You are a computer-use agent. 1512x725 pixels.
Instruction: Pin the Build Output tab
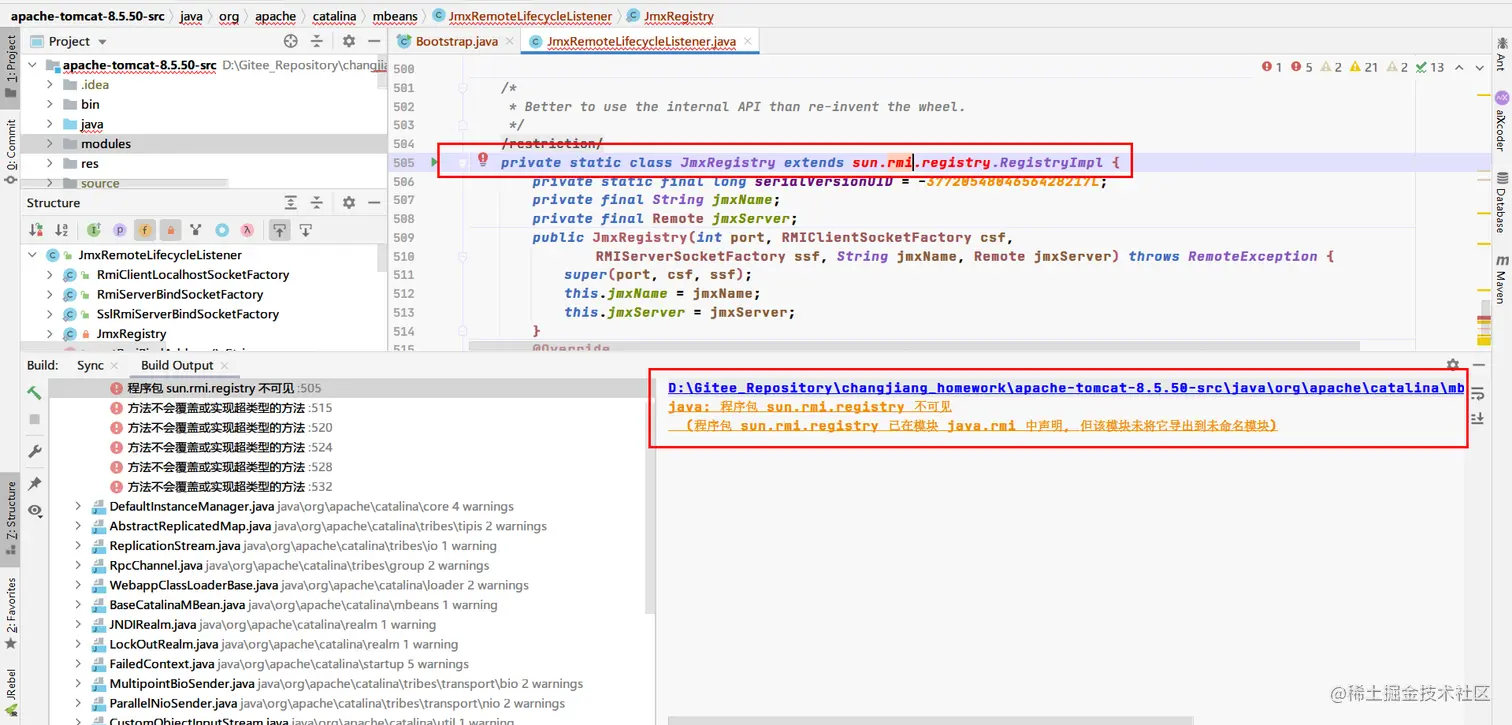pyautogui.click(x=35, y=484)
